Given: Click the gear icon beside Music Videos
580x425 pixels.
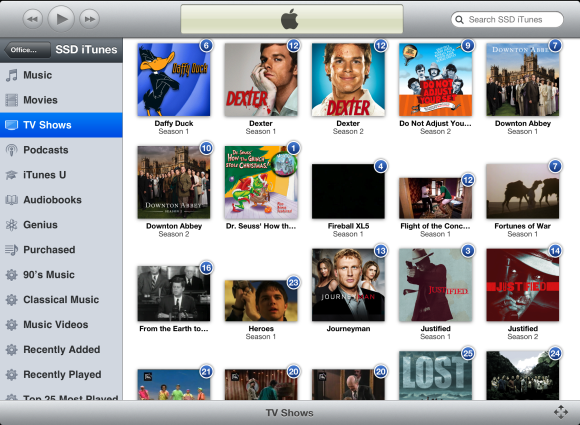Looking at the screenshot, I should click(x=11, y=325).
